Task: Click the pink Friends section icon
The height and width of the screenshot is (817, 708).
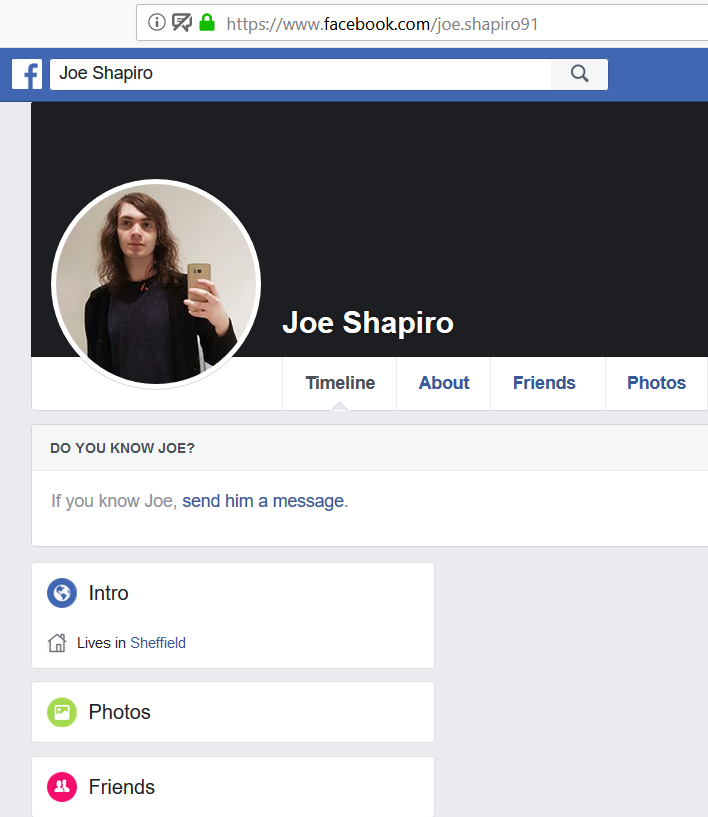Action: click(62, 787)
